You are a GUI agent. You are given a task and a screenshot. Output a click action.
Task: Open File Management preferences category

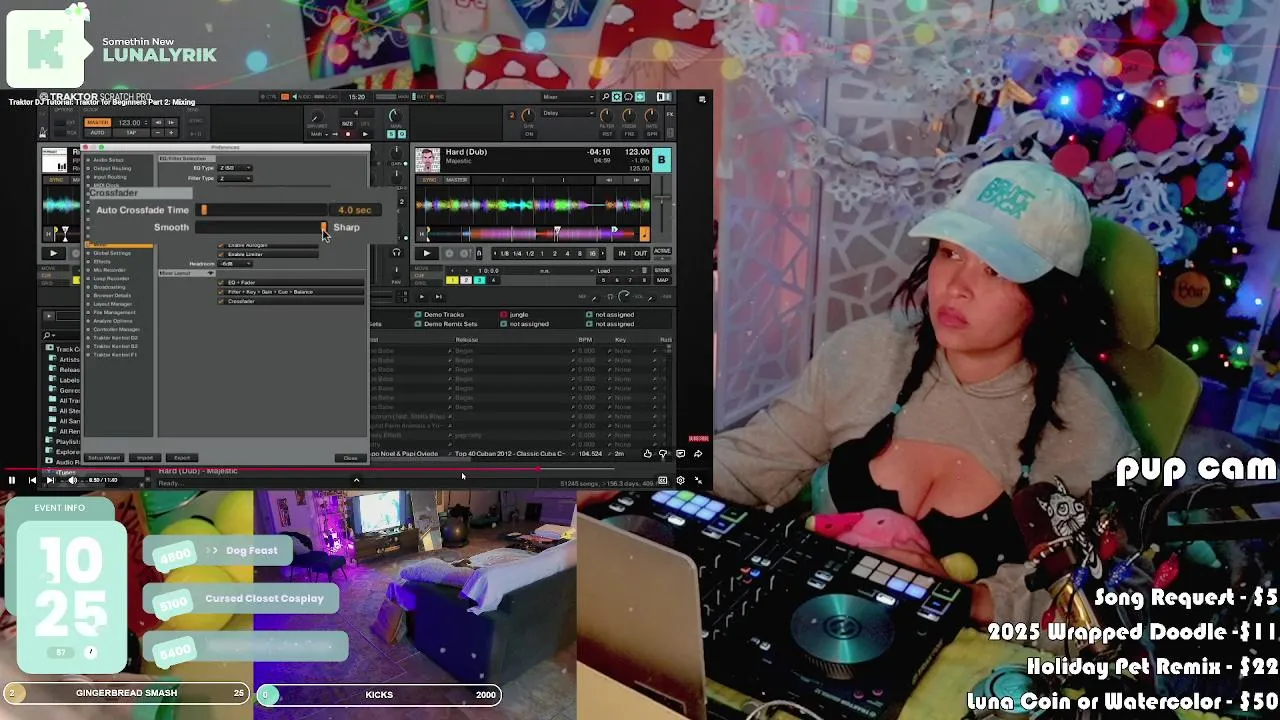(x=113, y=312)
